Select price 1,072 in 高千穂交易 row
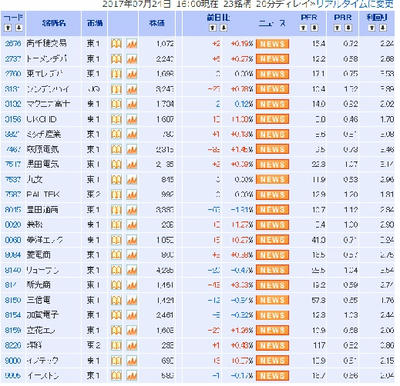 point(165,44)
